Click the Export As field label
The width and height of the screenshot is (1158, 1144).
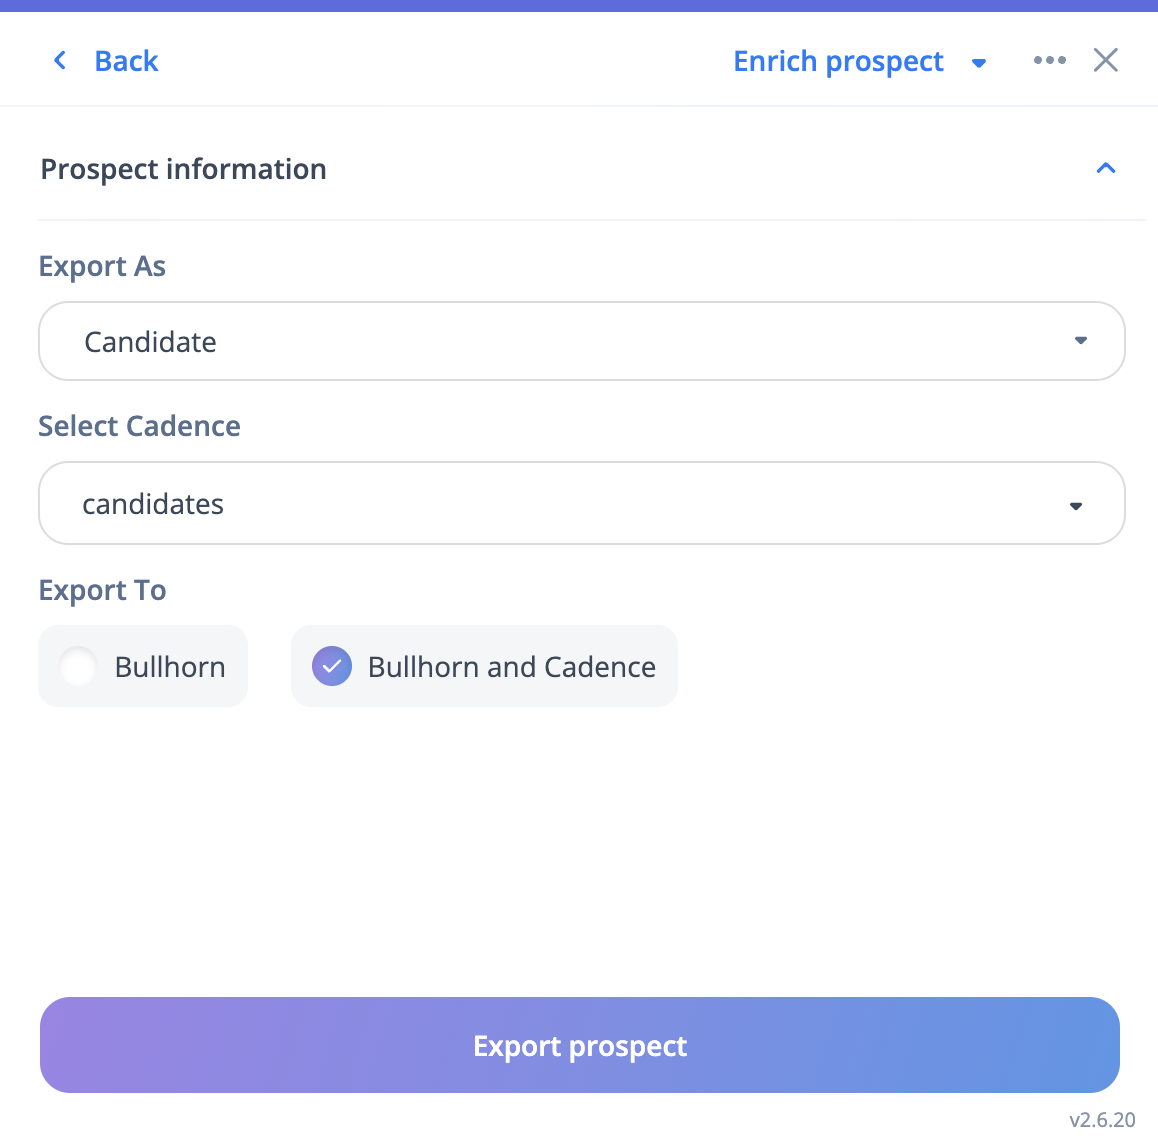pyautogui.click(x=102, y=266)
